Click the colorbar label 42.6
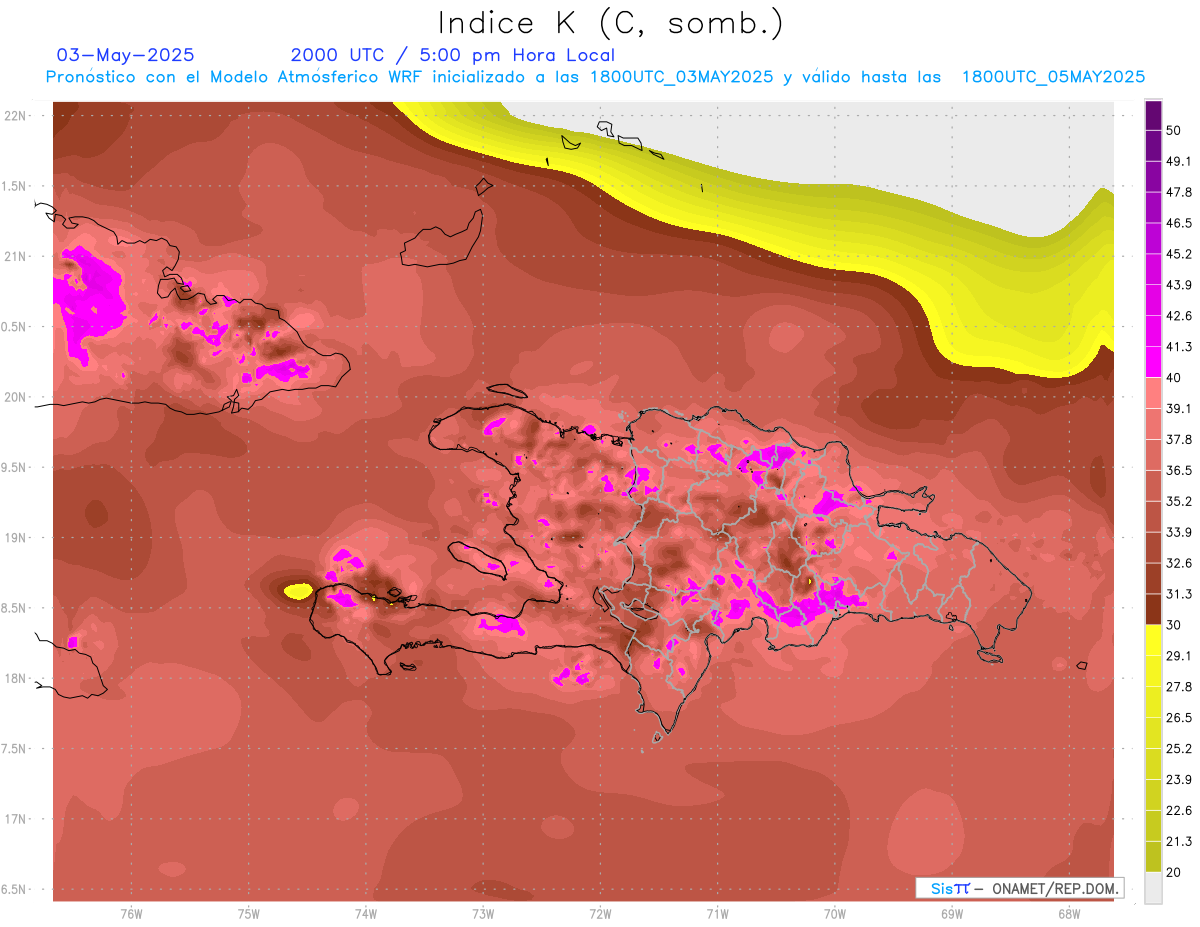Viewport: 1200px width, 927px height. [x=1180, y=316]
